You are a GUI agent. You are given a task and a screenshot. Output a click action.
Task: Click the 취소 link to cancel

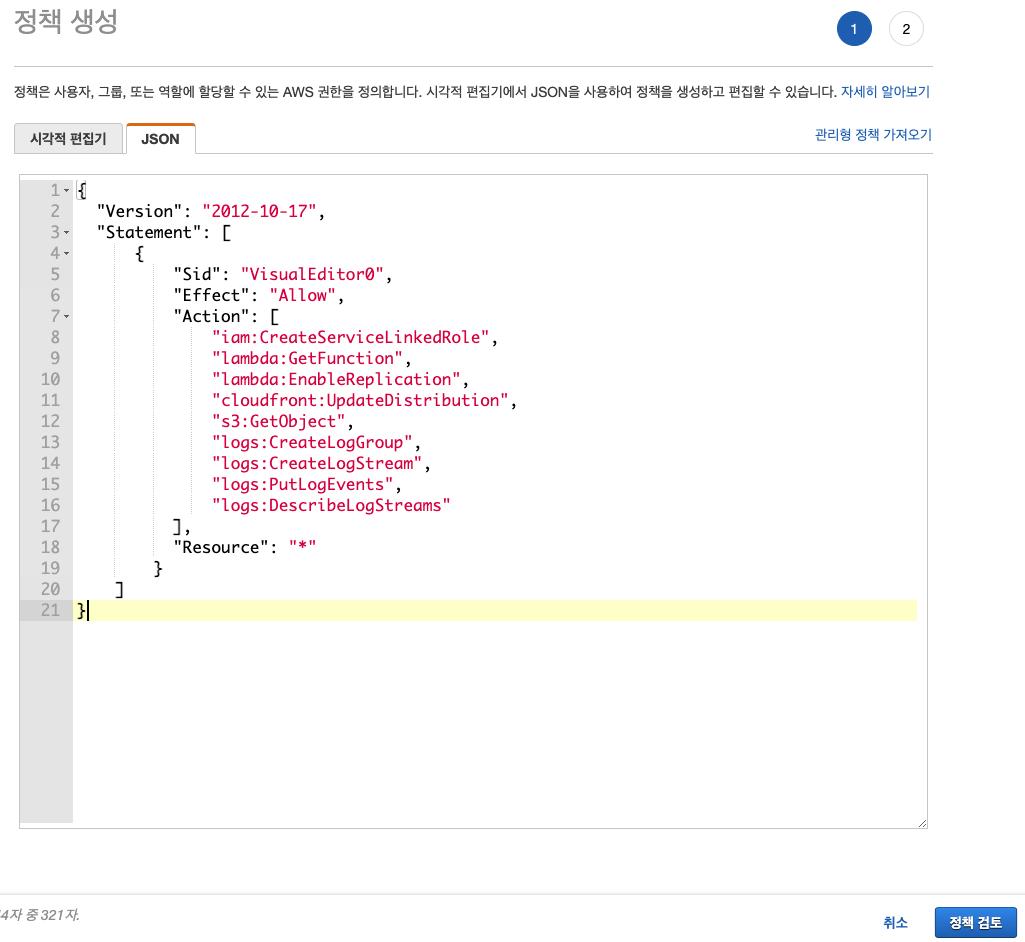(x=894, y=922)
